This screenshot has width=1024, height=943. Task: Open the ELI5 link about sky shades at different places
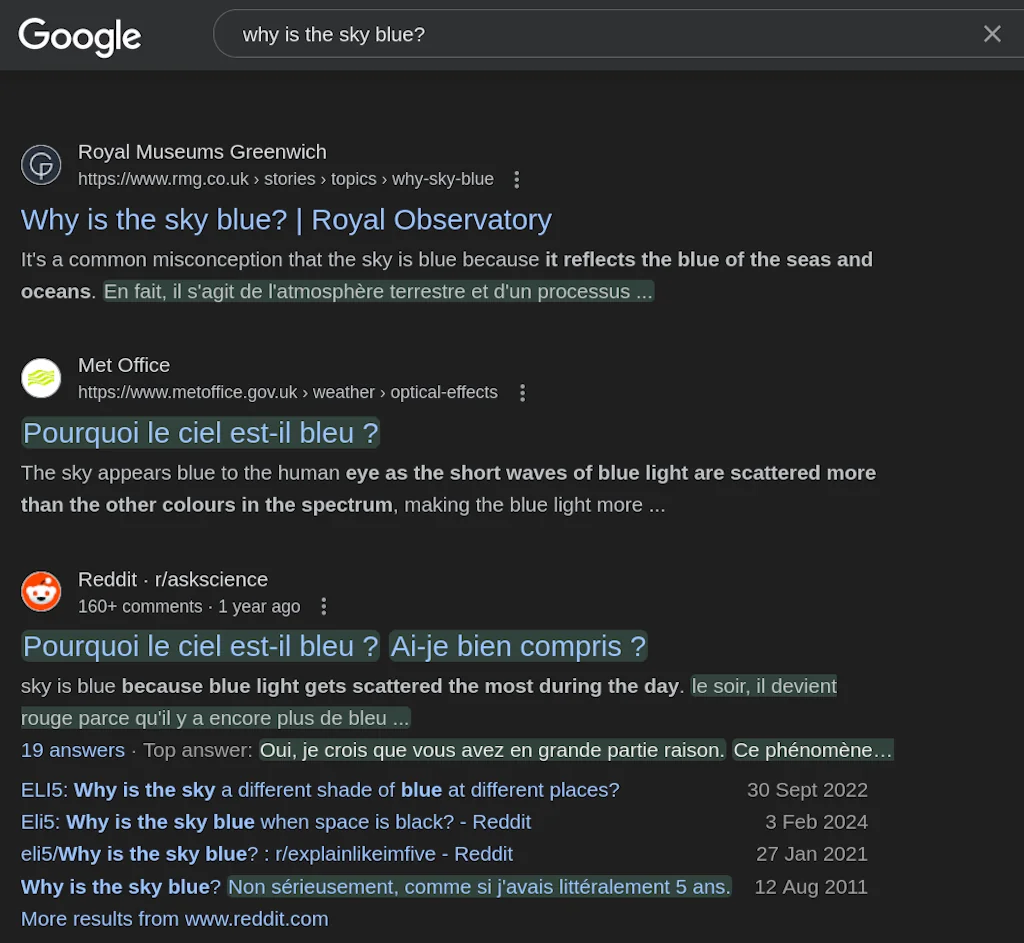pyautogui.click(x=320, y=790)
